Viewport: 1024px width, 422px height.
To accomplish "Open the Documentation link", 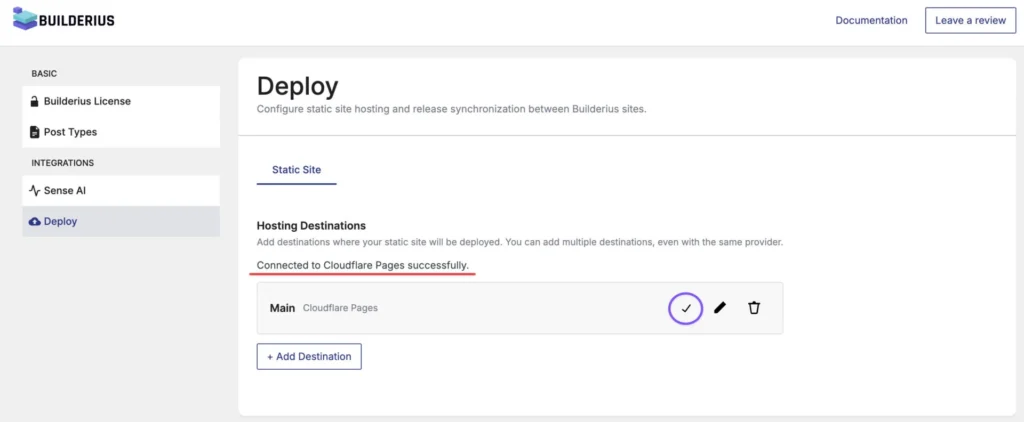I will (871, 20).
